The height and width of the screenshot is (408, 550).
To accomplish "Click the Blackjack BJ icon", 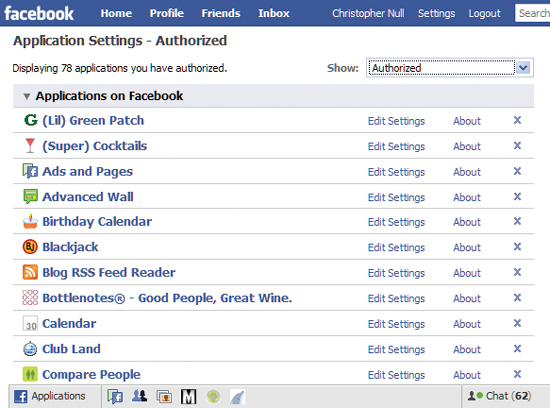I will (30, 247).
